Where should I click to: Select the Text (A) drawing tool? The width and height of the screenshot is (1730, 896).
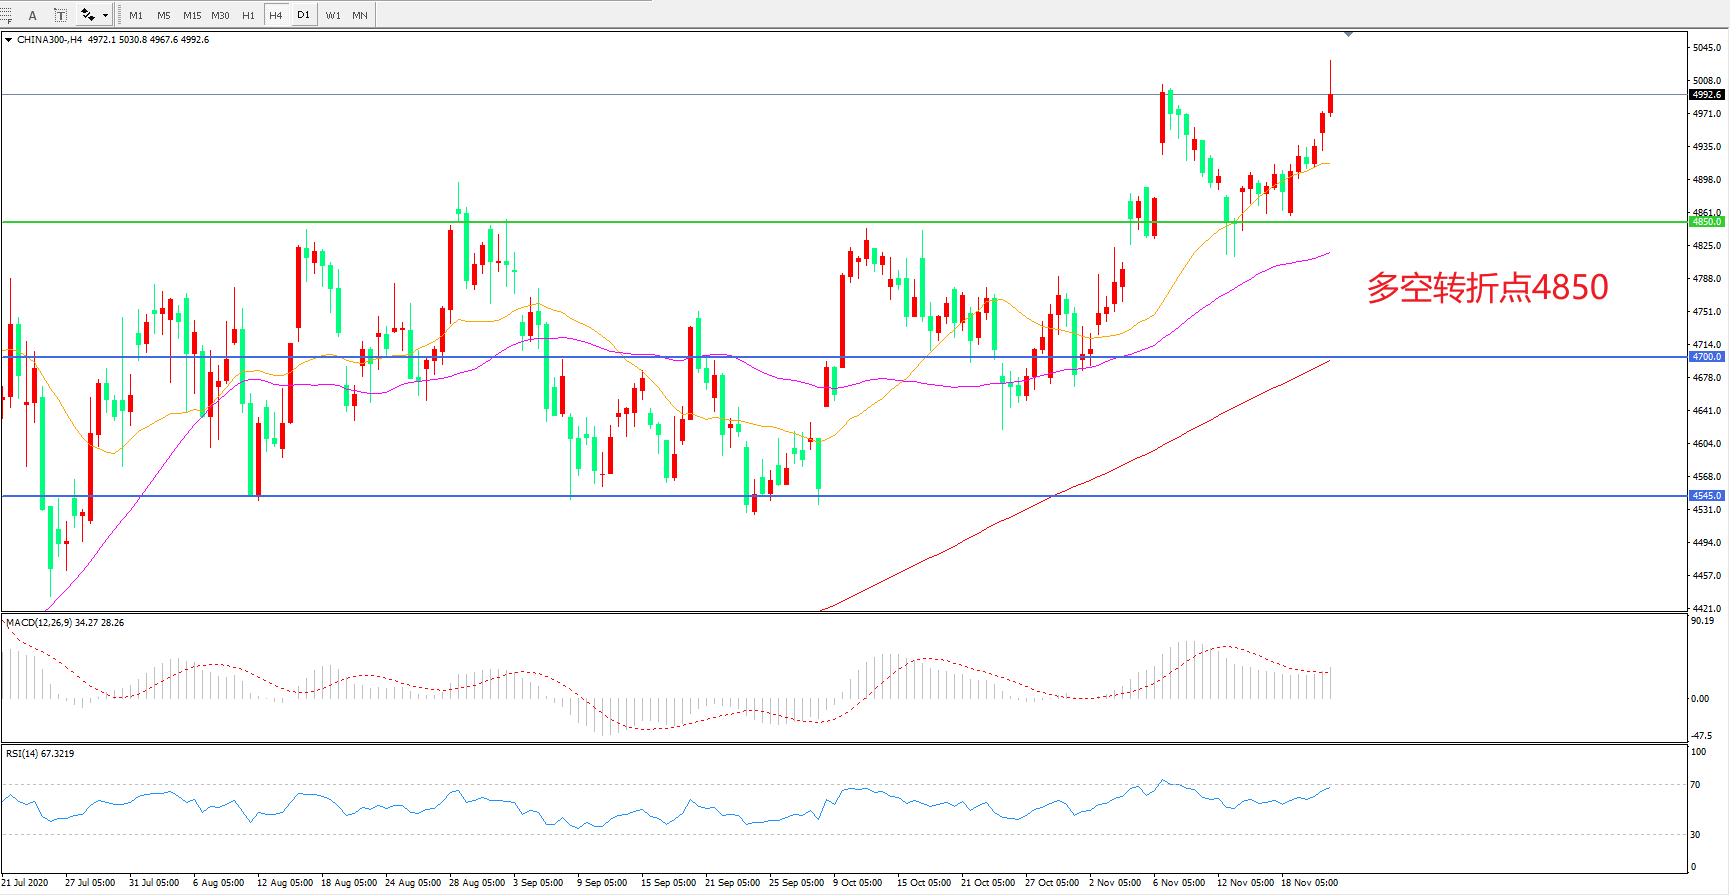33,15
